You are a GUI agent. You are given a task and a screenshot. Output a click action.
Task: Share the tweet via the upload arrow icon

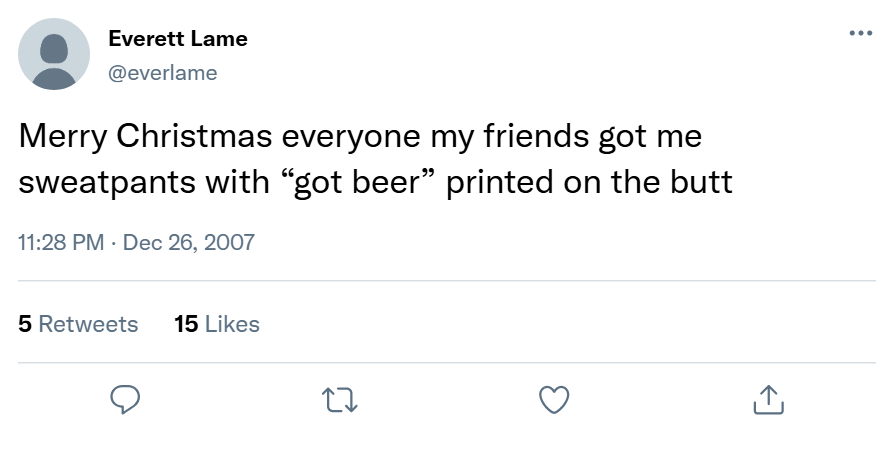[x=767, y=400]
